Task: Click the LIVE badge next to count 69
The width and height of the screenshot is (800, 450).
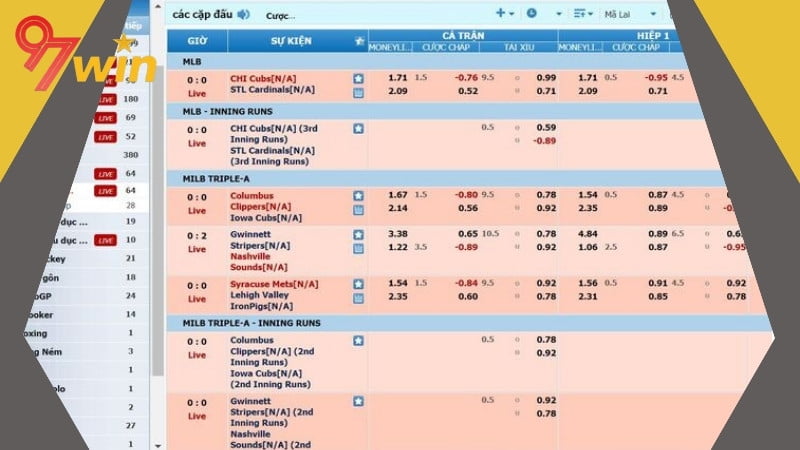Action: pos(106,118)
